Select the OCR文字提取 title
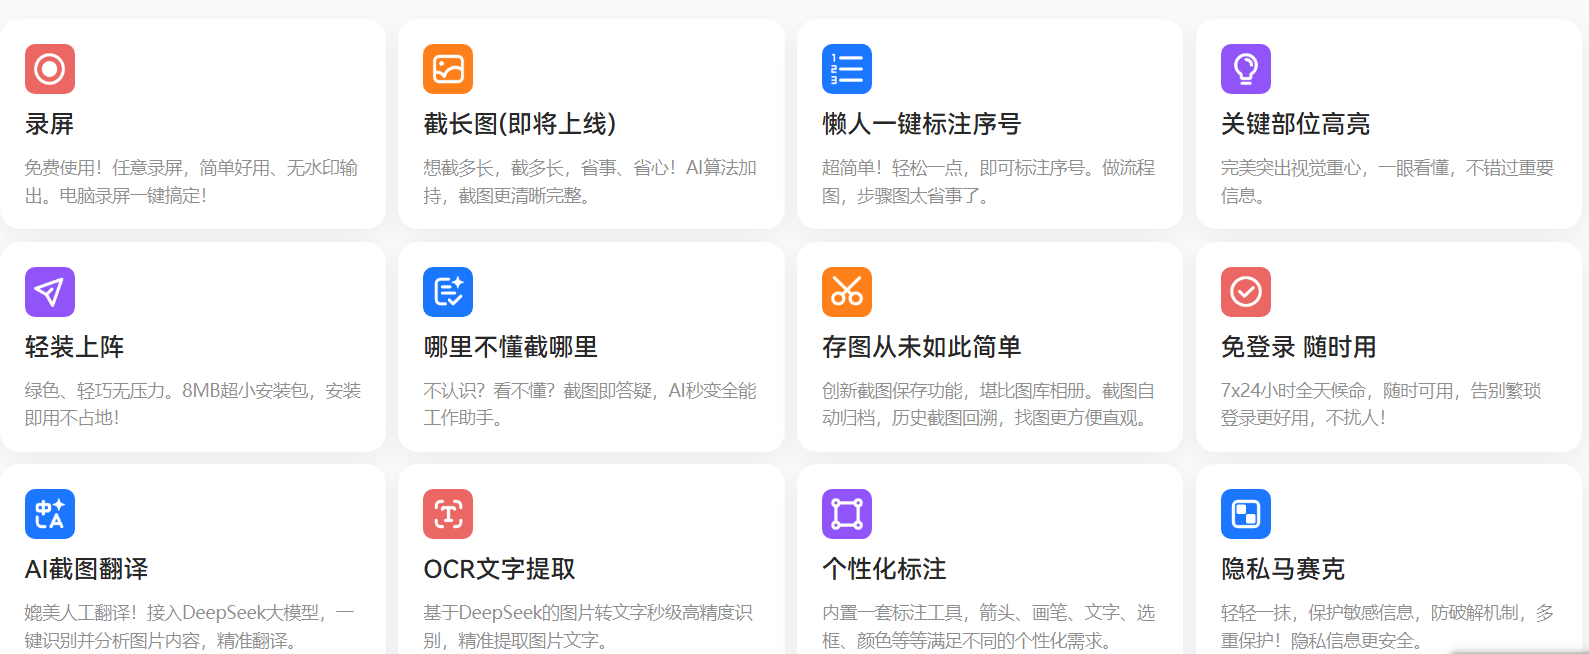Image resolution: width=1589 pixels, height=654 pixels. (499, 569)
